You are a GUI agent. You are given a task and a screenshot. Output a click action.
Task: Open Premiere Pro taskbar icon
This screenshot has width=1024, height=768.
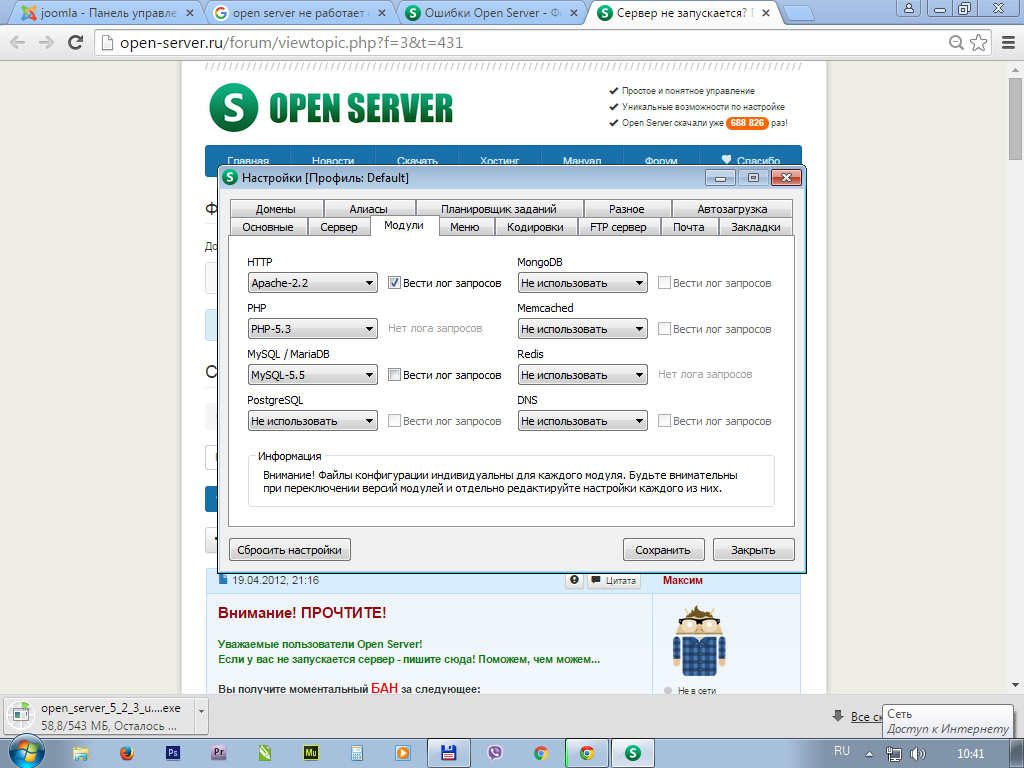click(218, 752)
